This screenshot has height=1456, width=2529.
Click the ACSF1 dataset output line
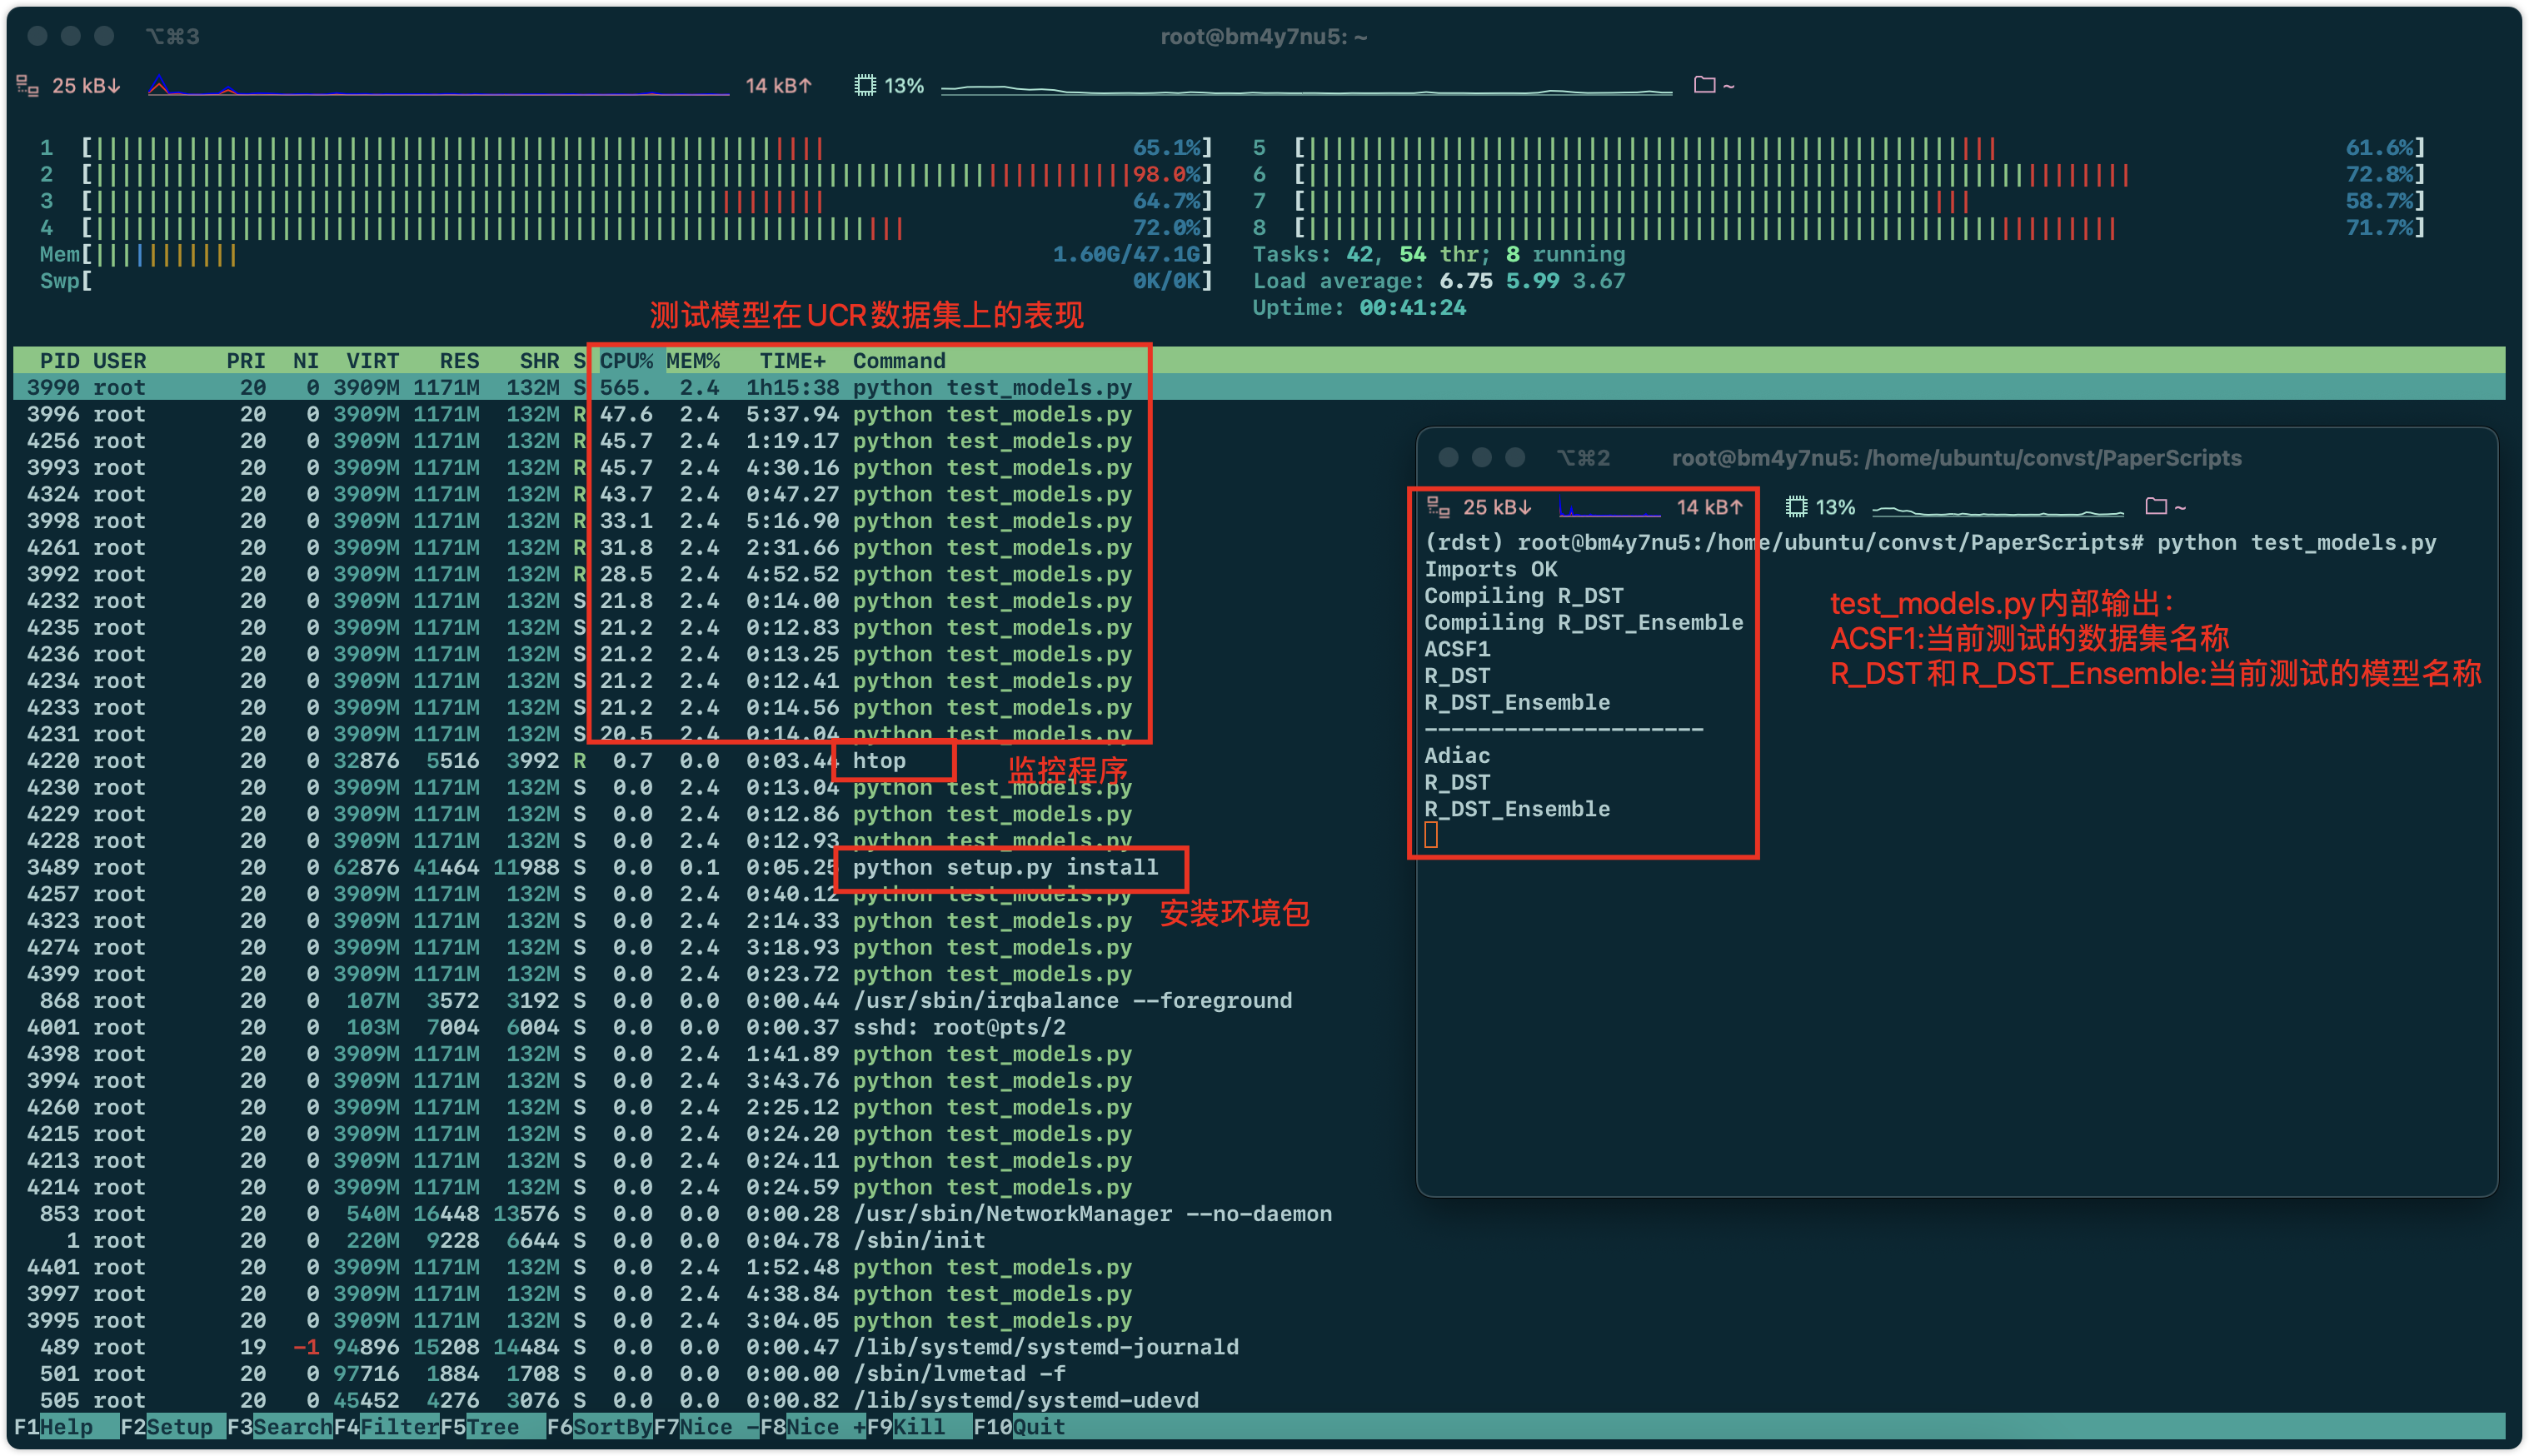point(1457,649)
